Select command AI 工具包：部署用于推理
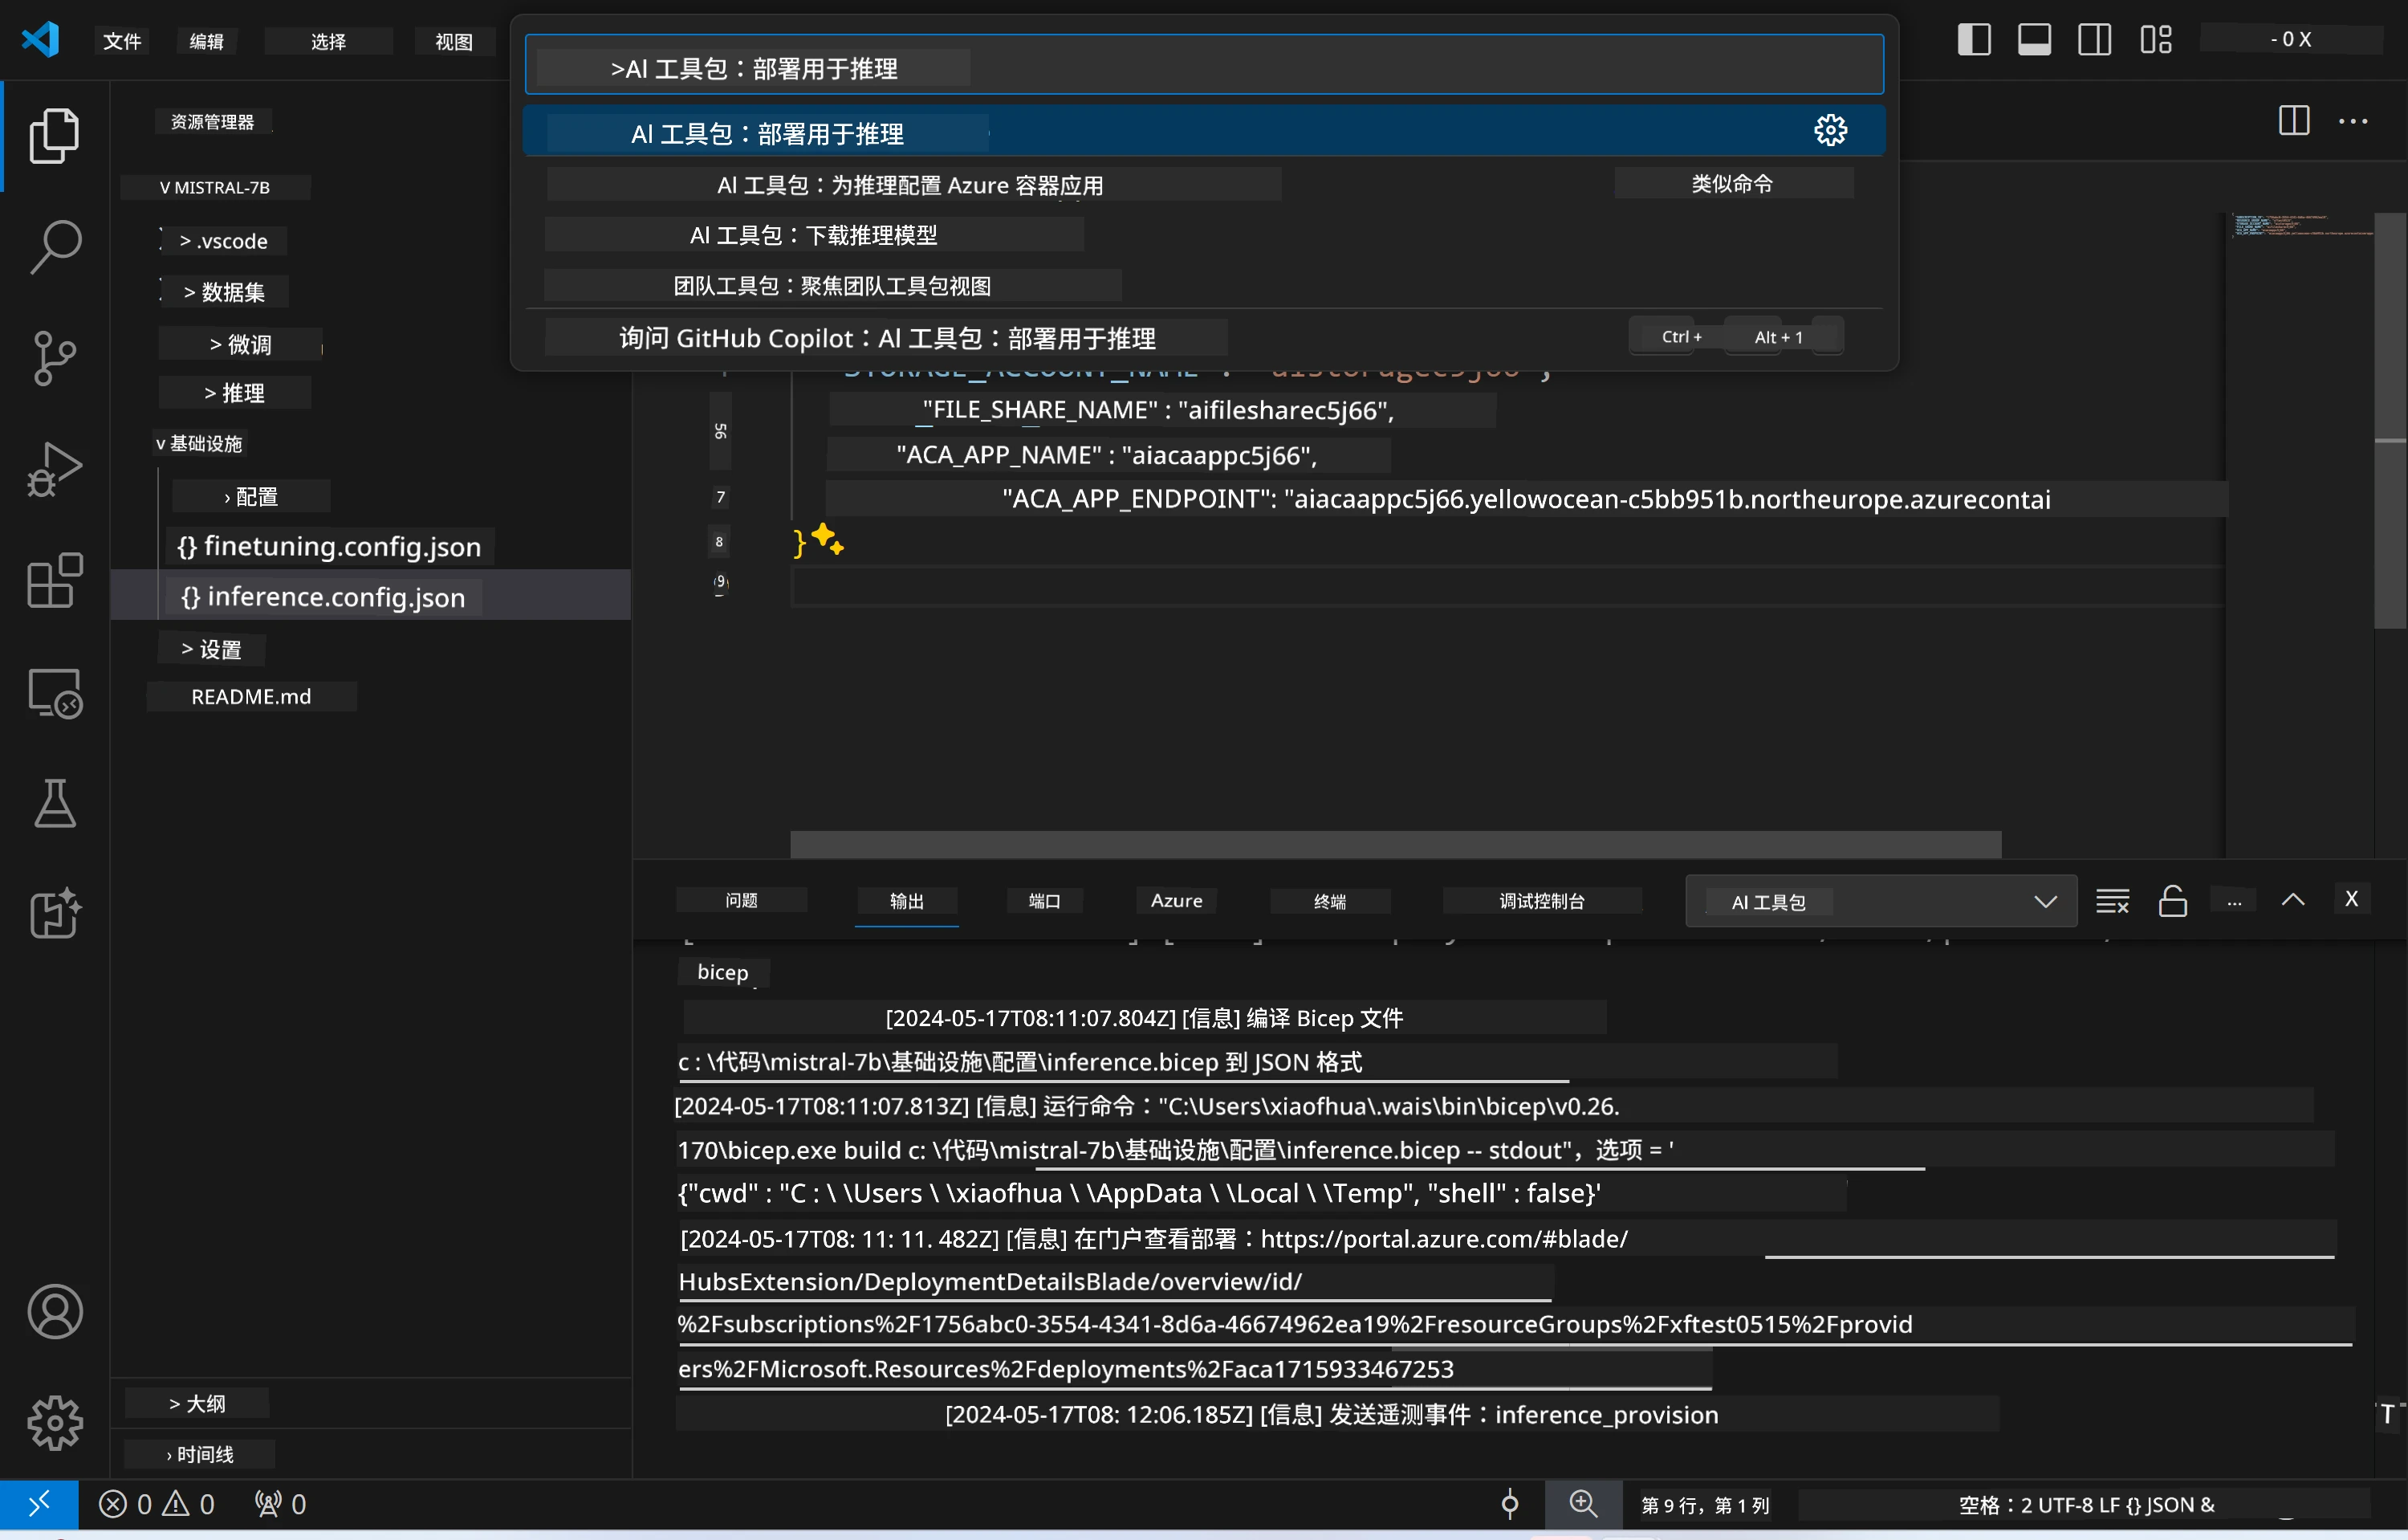 (1204, 131)
